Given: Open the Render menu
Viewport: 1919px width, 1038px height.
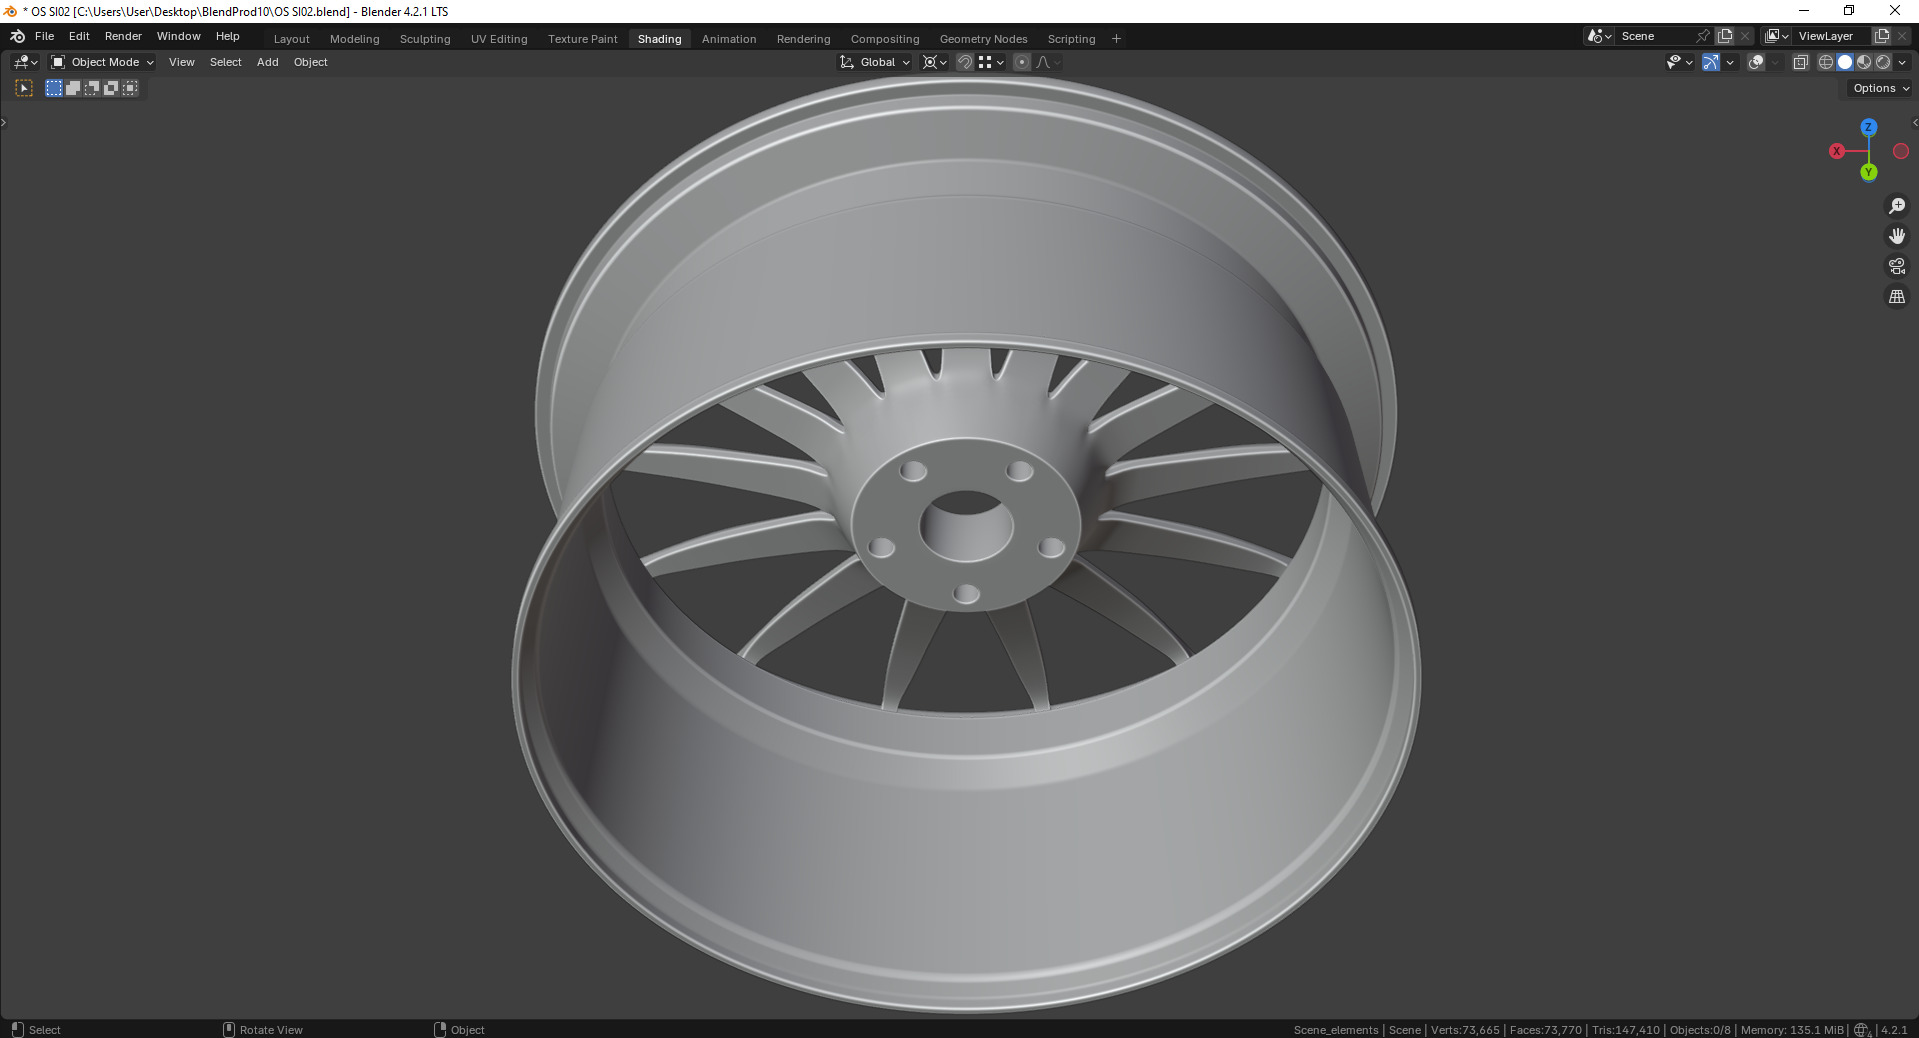Looking at the screenshot, I should pyautogui.click(x=123, y=36).
